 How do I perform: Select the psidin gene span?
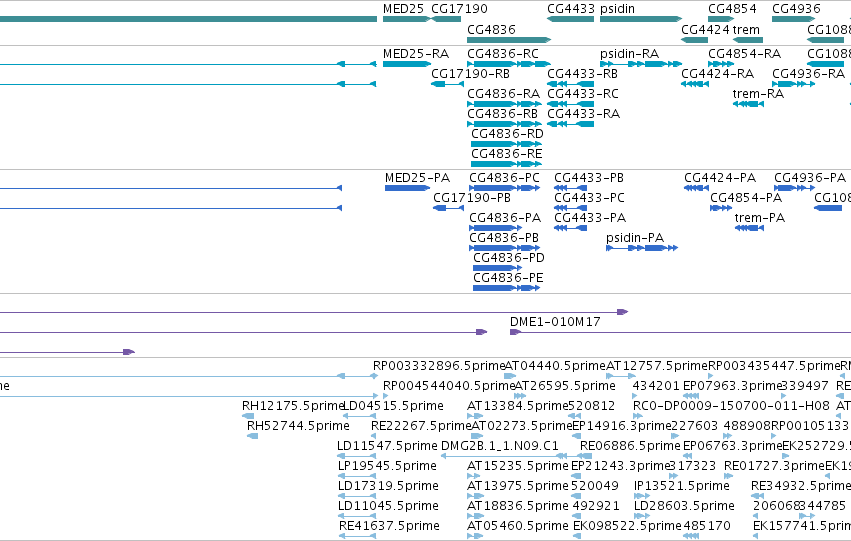click(641, 19)
